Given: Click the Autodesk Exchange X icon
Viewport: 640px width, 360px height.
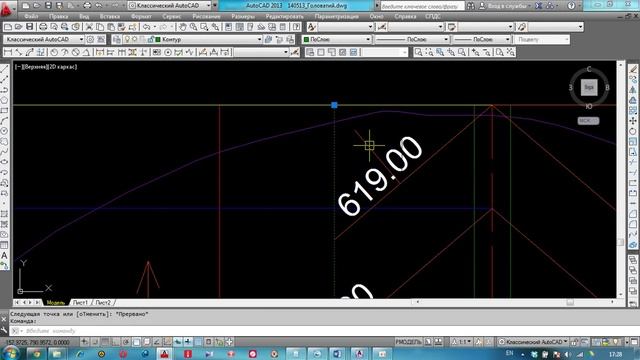Looking at the screenshot, I should tap(539, 6).
